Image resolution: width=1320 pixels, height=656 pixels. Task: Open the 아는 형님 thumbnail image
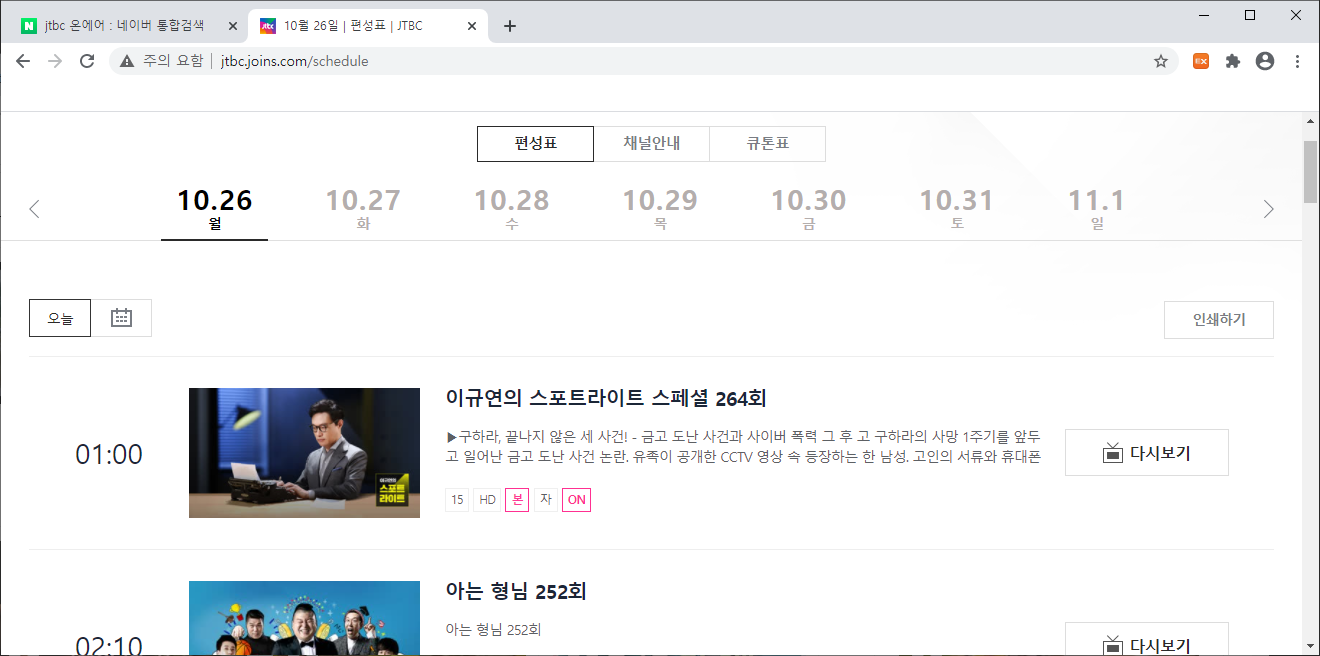coord(304,618)
